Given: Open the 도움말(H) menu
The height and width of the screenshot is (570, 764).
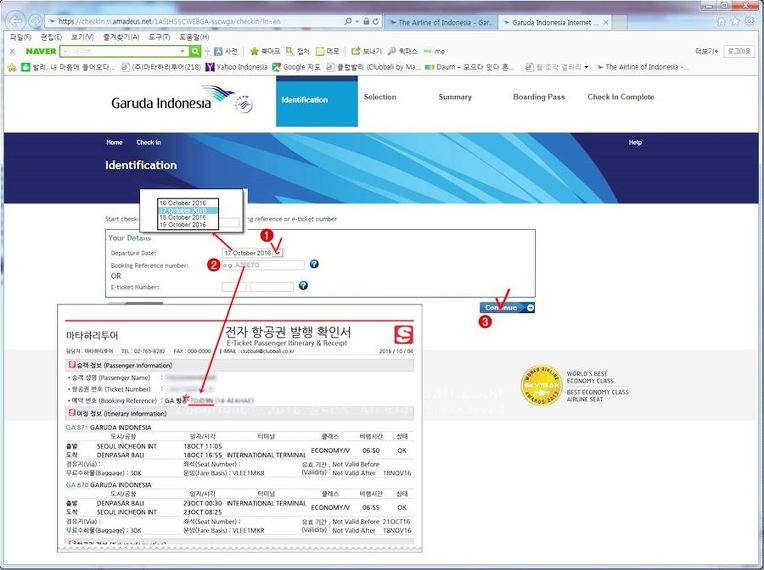Looking at the screenshot, I should 194,37.
